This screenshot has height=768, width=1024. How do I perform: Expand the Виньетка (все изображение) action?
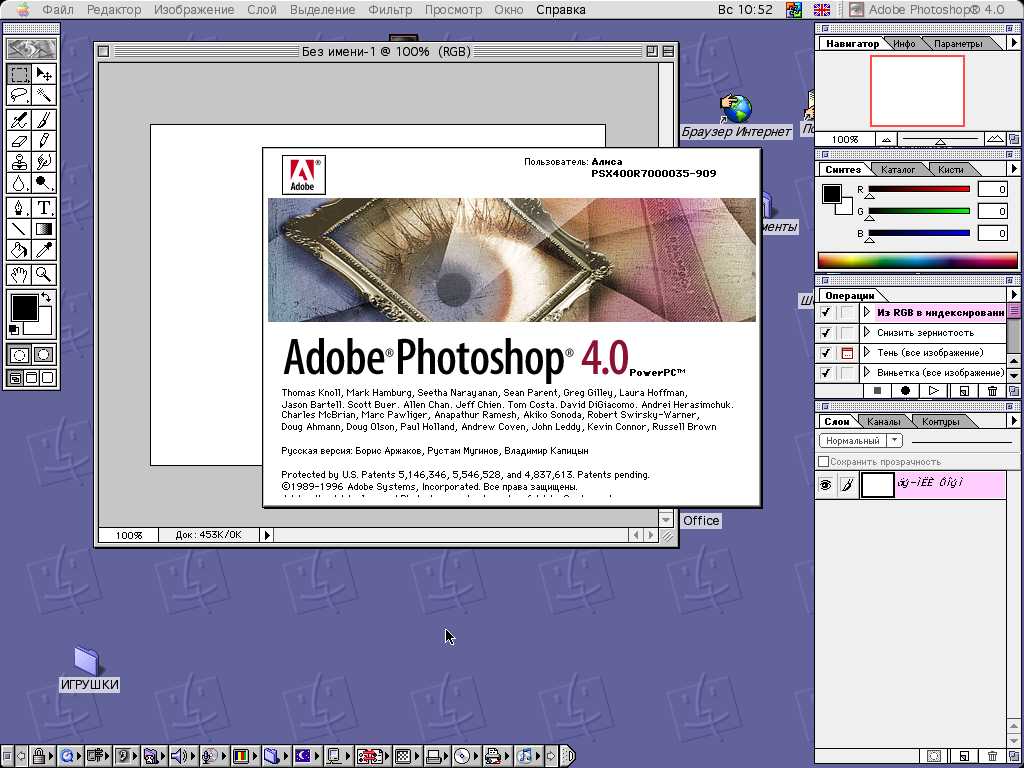(x=867, y=373)
